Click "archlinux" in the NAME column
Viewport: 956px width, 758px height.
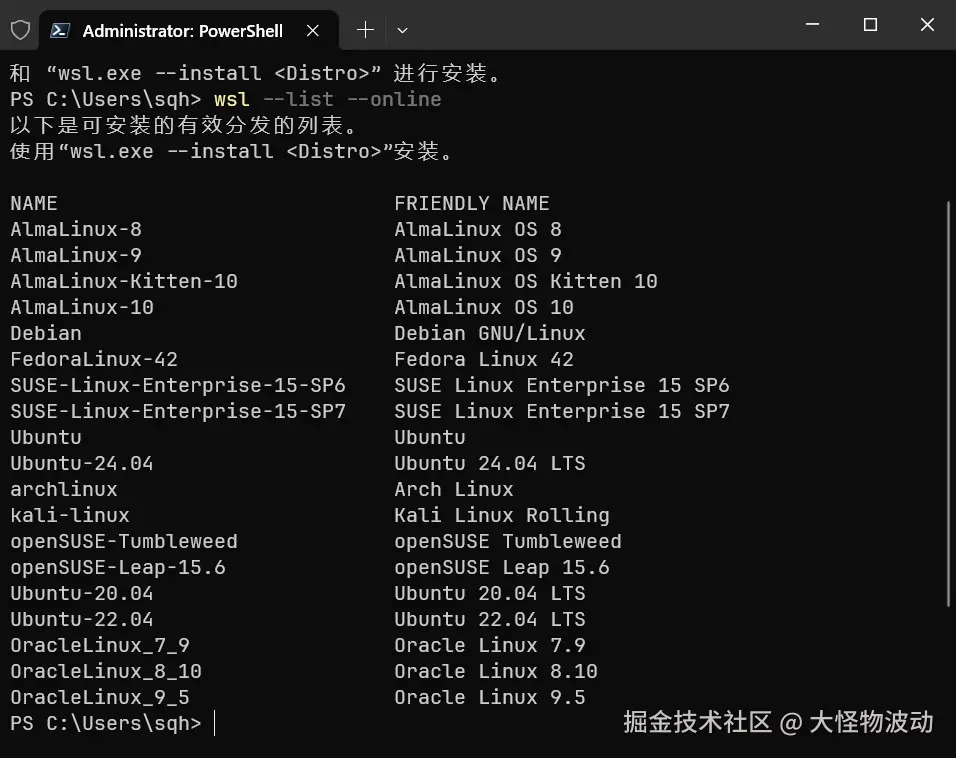(x=64, y=489)
